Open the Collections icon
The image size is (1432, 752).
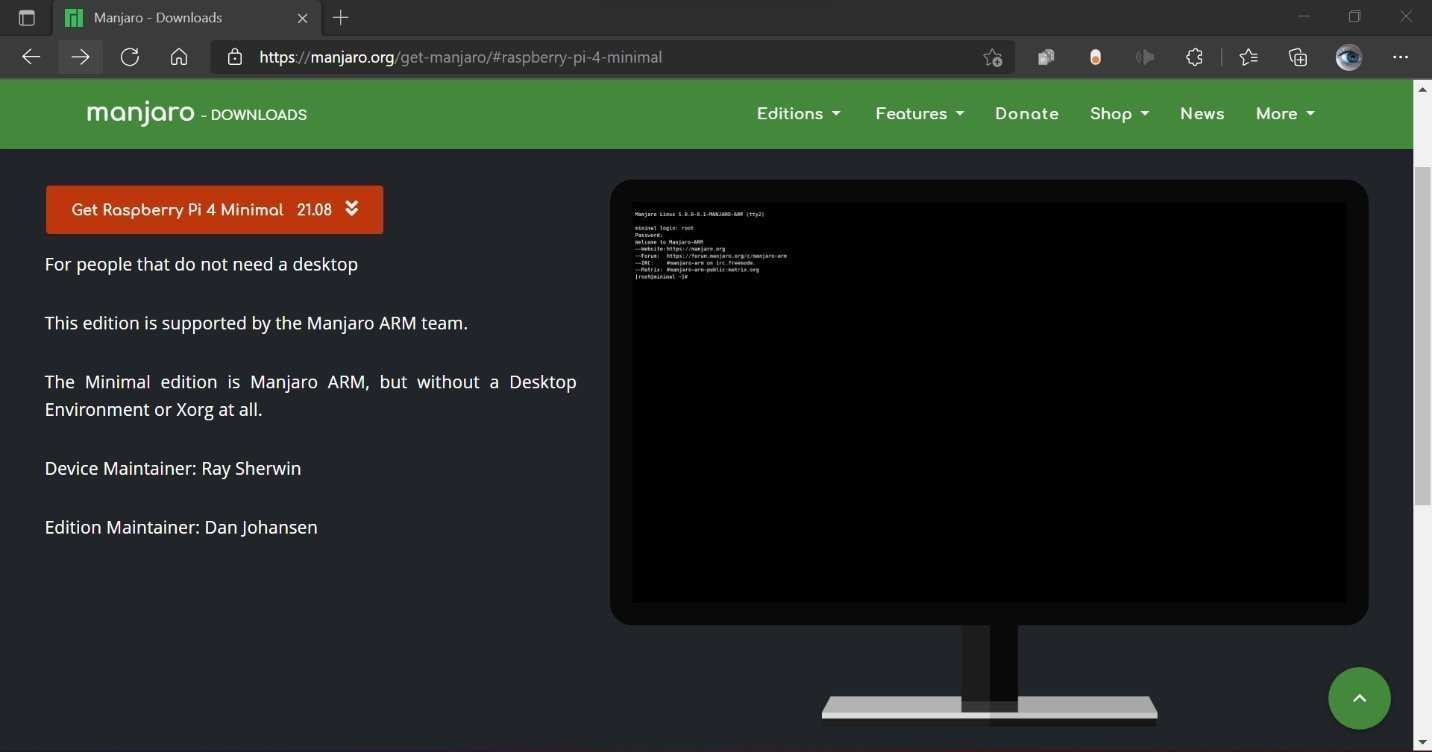[x=1297, y=57]
